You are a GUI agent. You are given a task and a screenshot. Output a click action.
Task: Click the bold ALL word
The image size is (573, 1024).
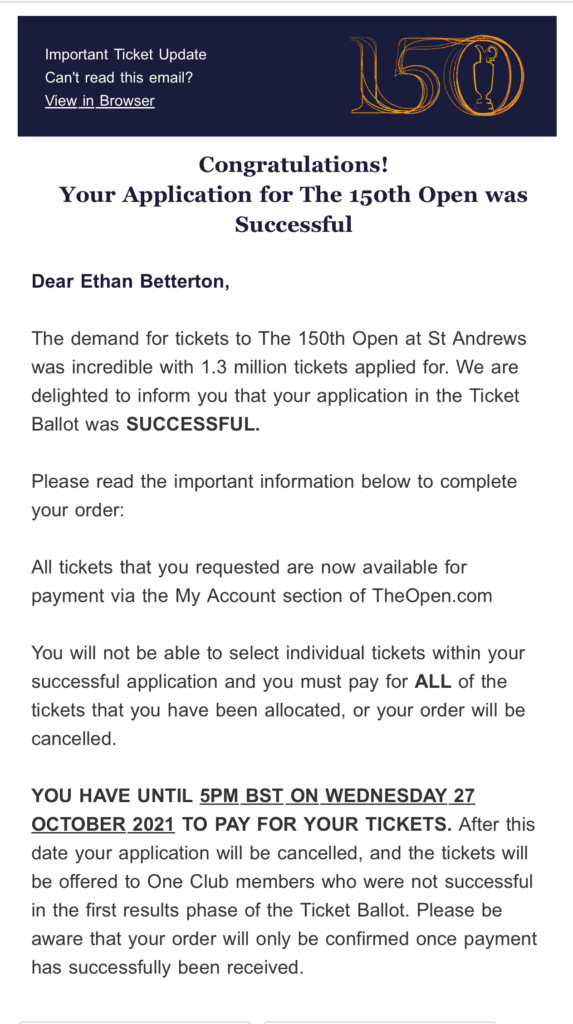(434, 682)
